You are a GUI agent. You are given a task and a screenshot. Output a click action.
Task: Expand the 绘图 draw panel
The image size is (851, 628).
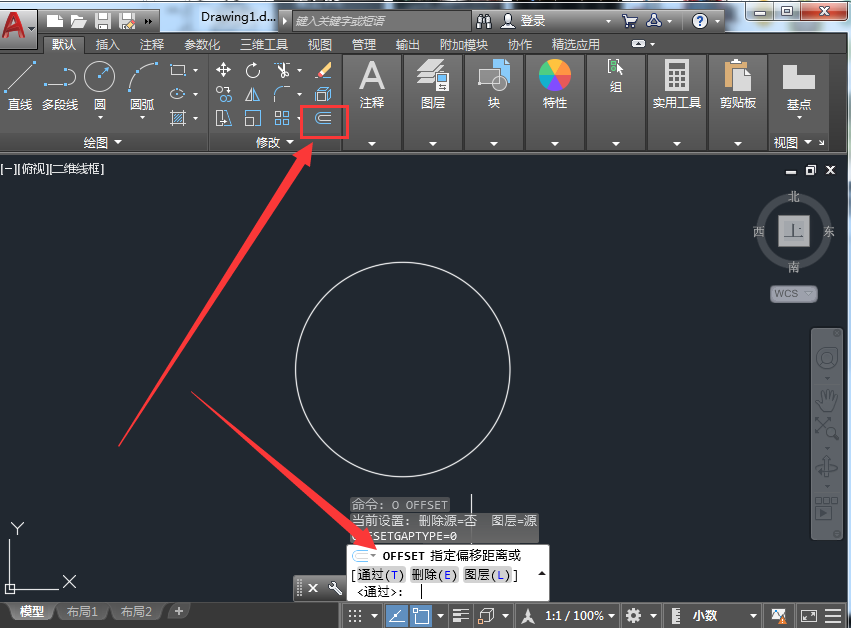pos(102,143)
